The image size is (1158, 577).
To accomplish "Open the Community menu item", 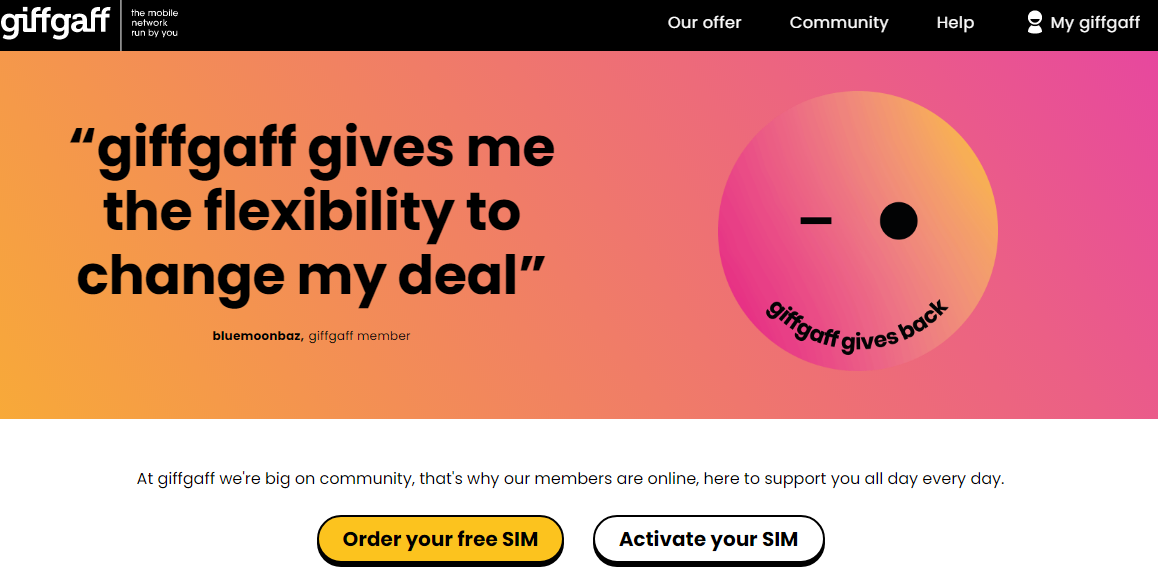I will click(x=838, y=23).
